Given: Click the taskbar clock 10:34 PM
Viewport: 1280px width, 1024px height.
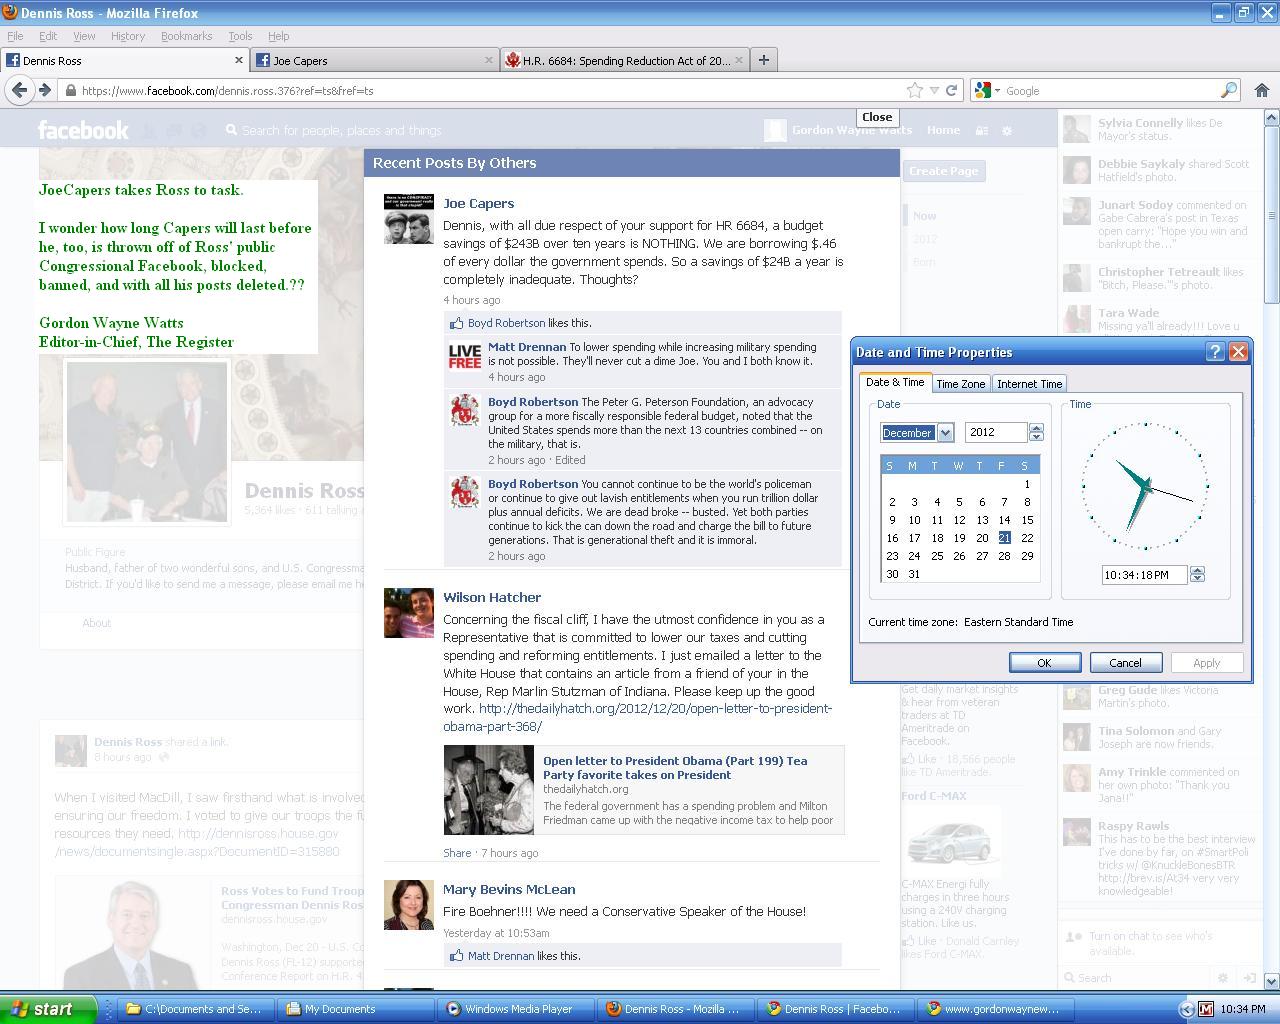Looking at the screenshot, I should [1243, 1009].
